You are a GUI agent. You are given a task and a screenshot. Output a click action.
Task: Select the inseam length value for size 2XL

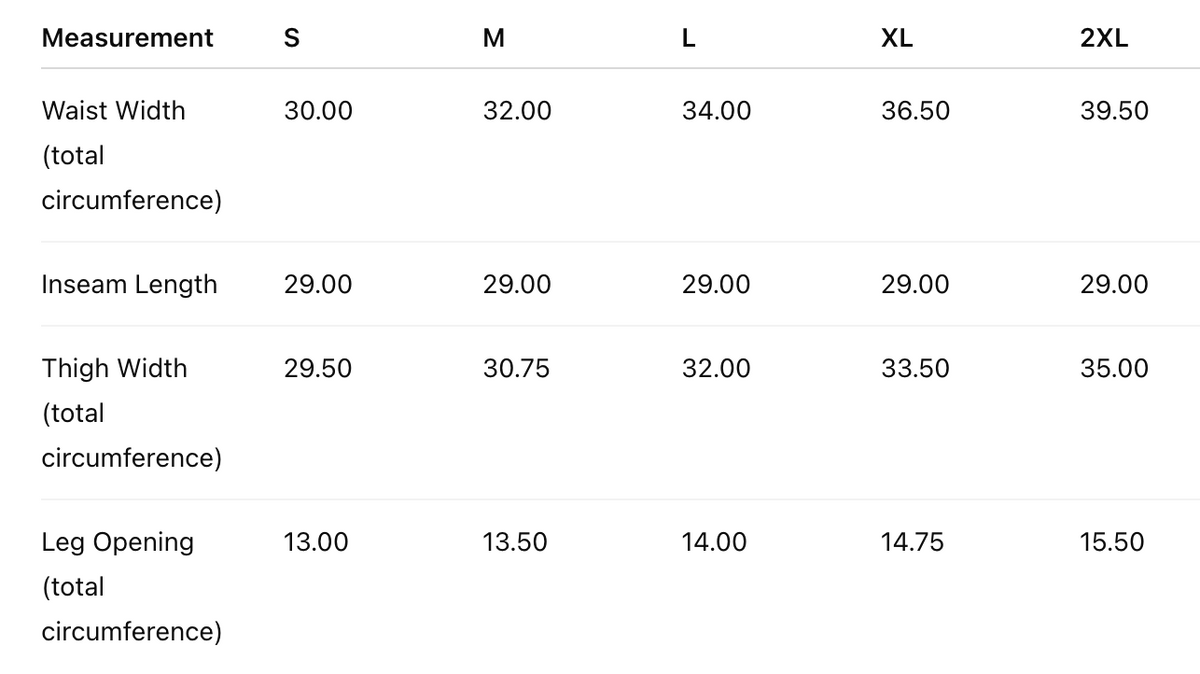[1114, 284]
